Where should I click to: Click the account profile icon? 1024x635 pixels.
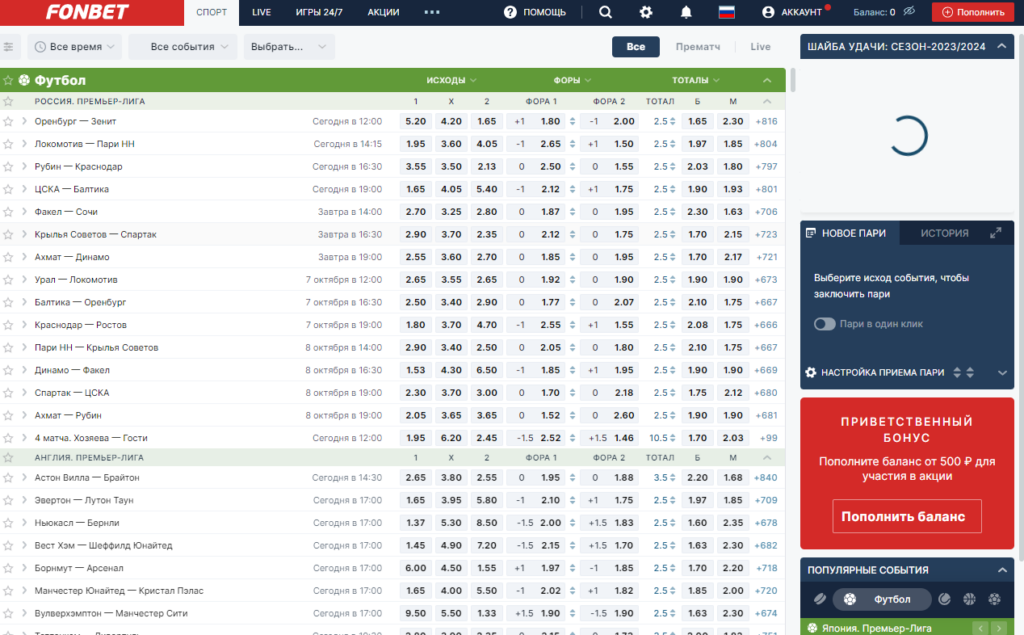[x=768, y=12]
